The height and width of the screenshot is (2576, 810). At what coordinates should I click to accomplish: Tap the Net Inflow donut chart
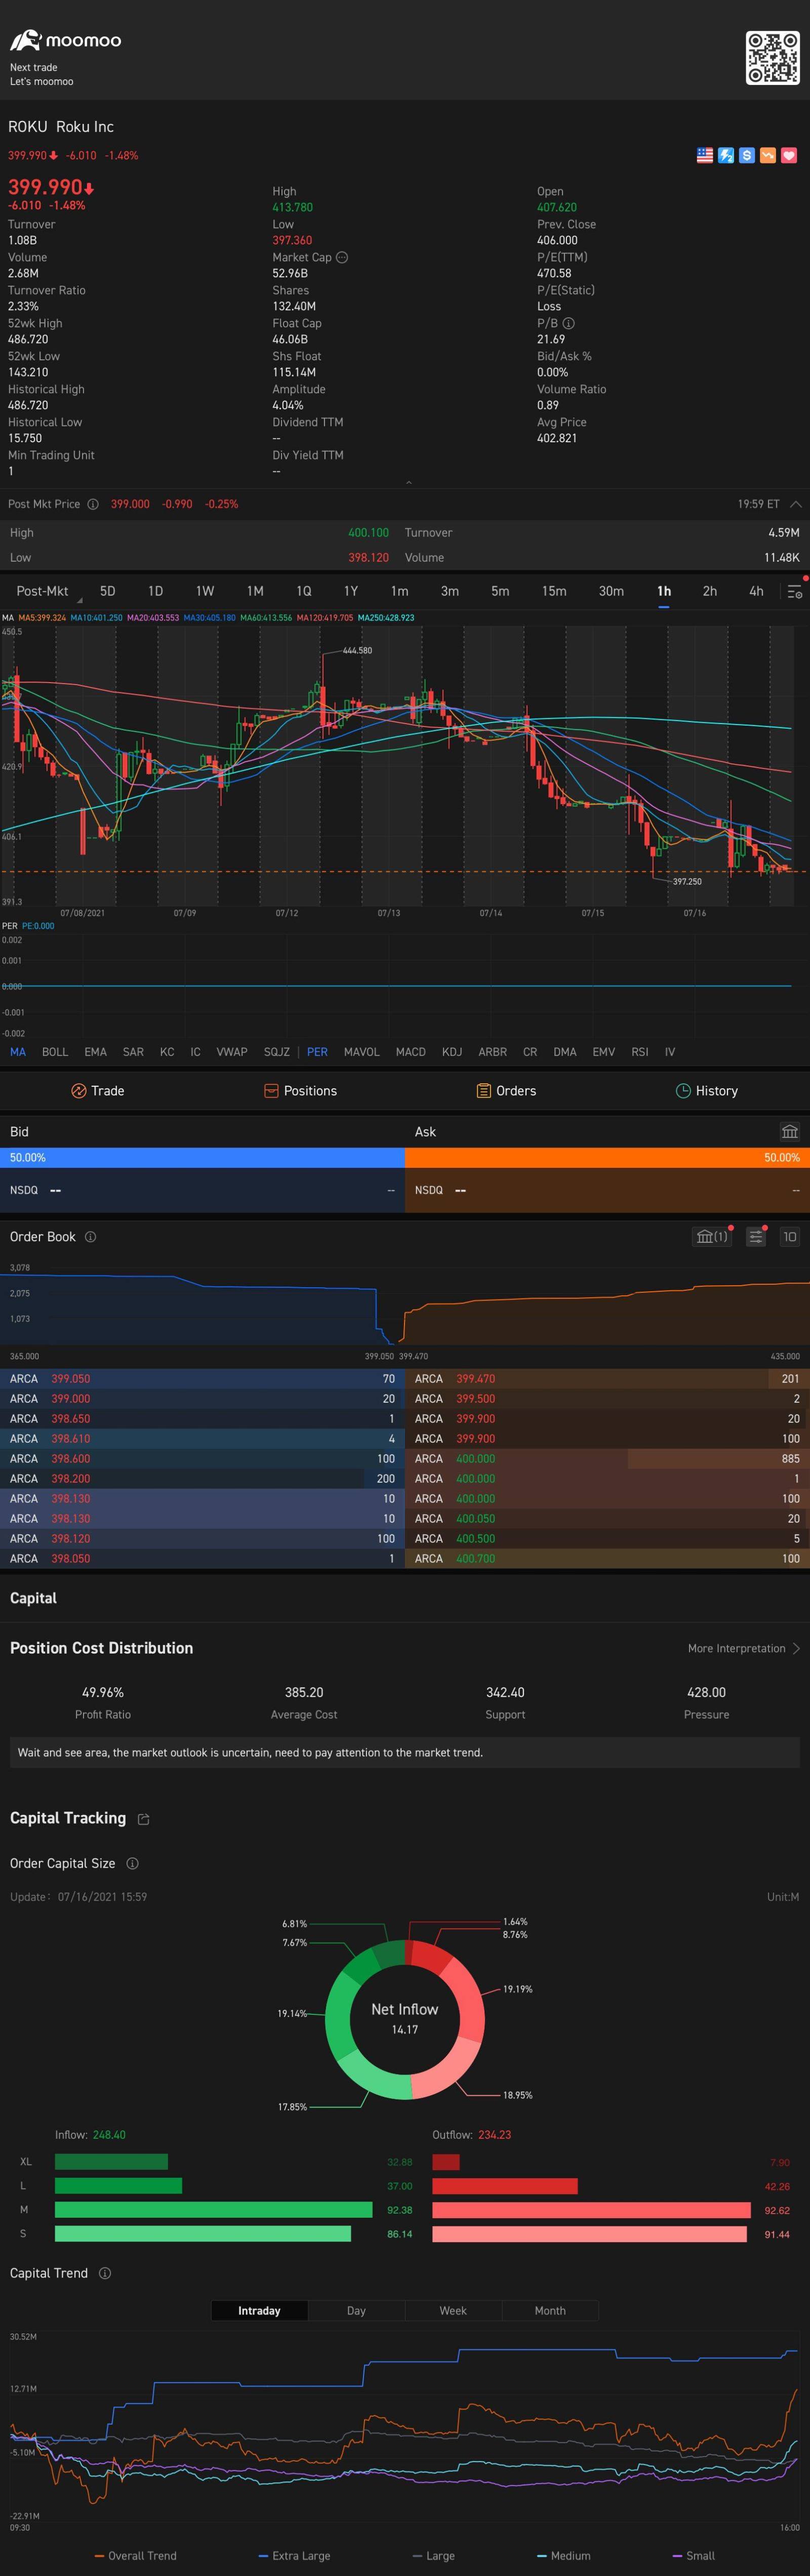(405, 2019)
